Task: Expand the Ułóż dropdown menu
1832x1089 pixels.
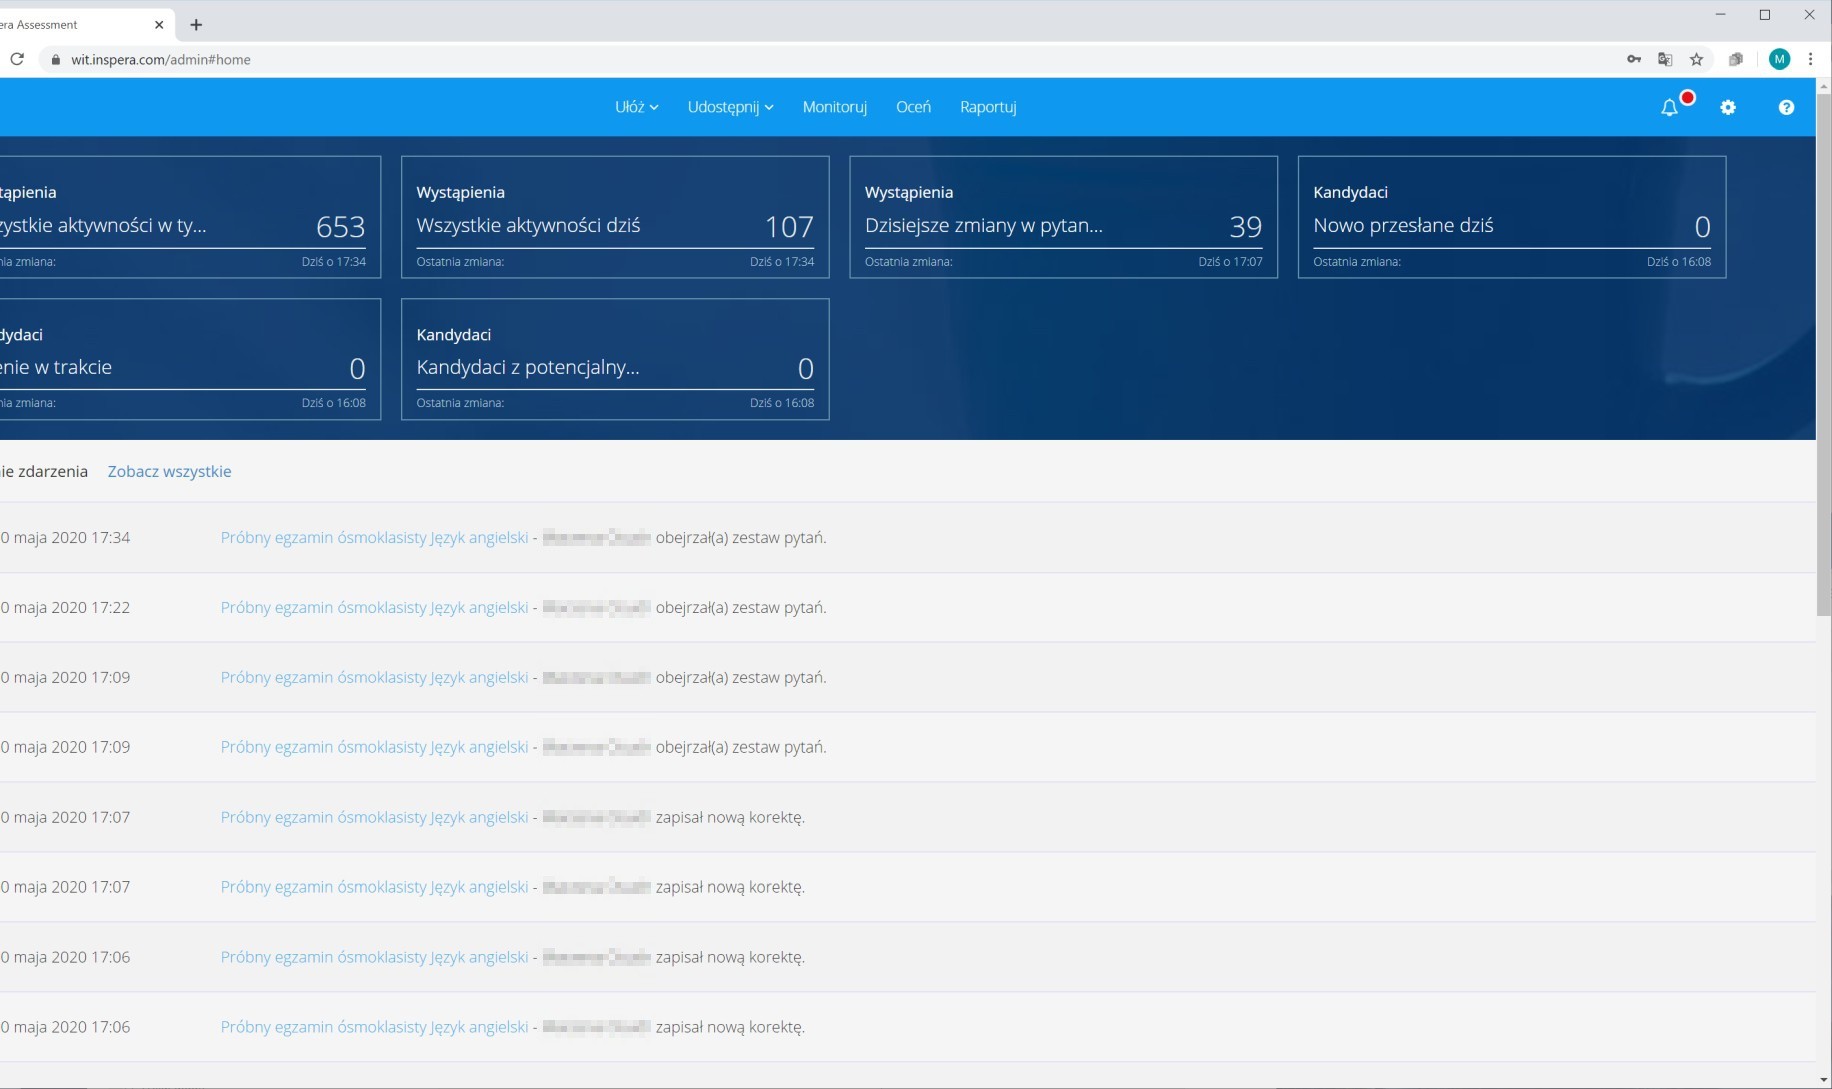Action: pyautogui.click(x=636, y=107)
